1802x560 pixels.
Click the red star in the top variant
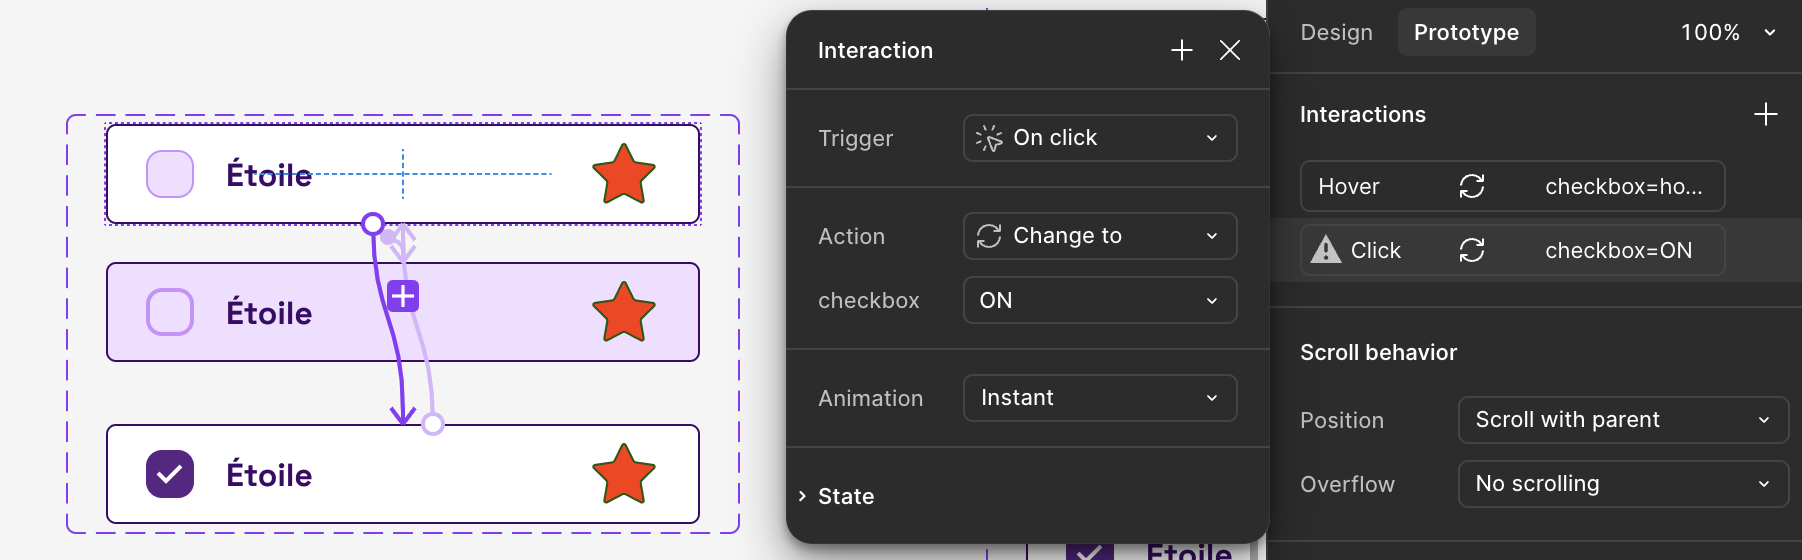[624, 174]
